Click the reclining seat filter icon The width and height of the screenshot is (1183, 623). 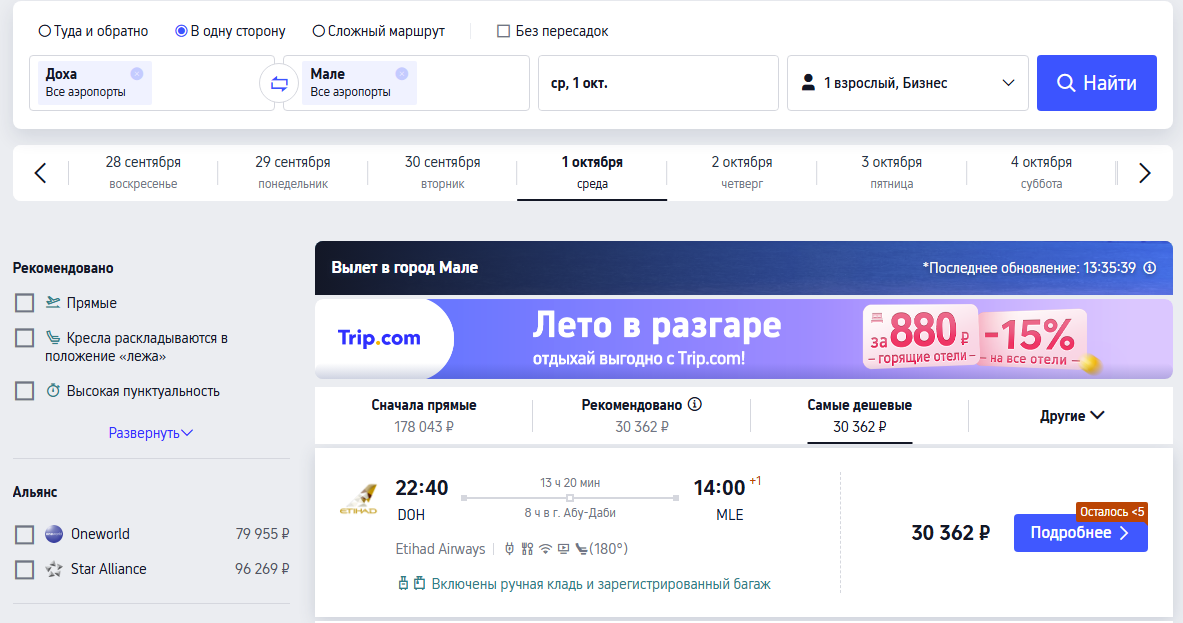[53, 338]
